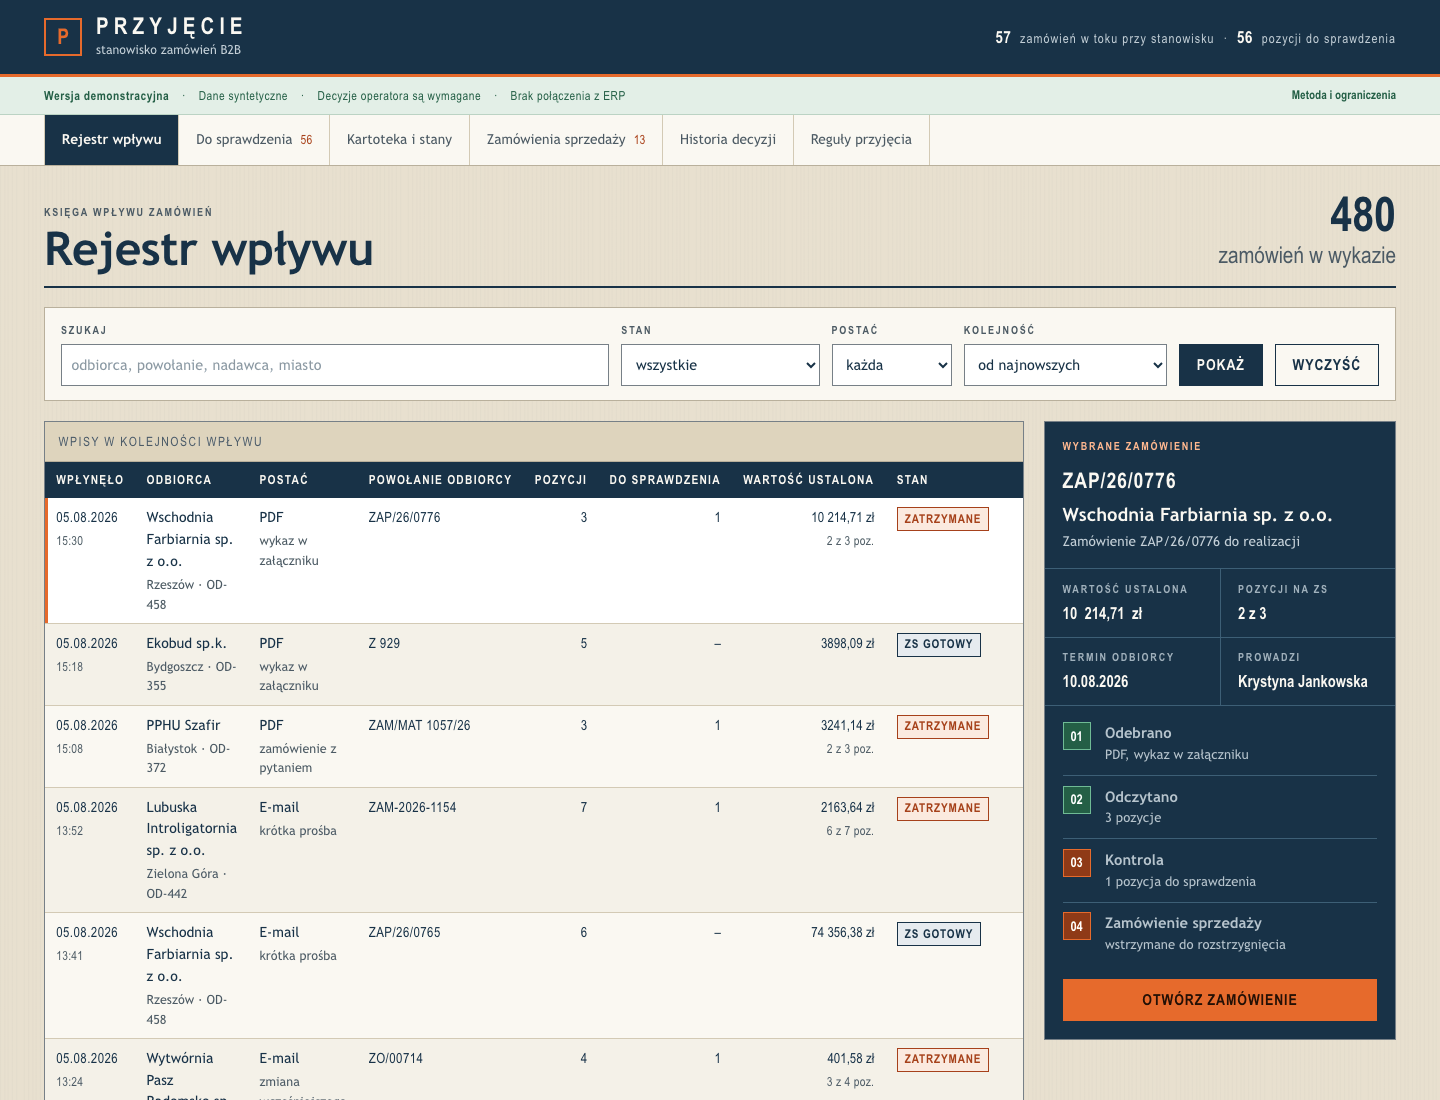Switch to Rejestr wpływu tab
The image size is (1440, 1100).
(111, 139)
